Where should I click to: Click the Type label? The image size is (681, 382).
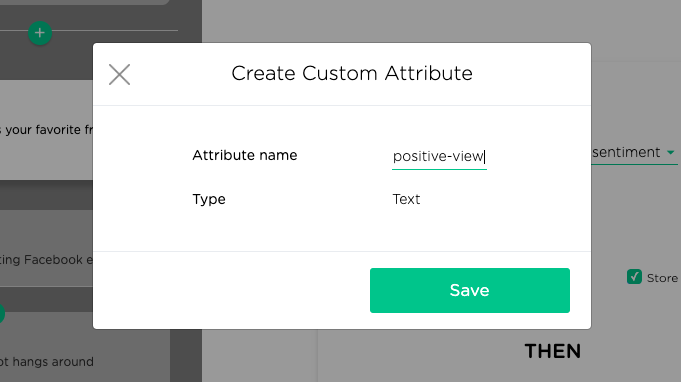209,199
